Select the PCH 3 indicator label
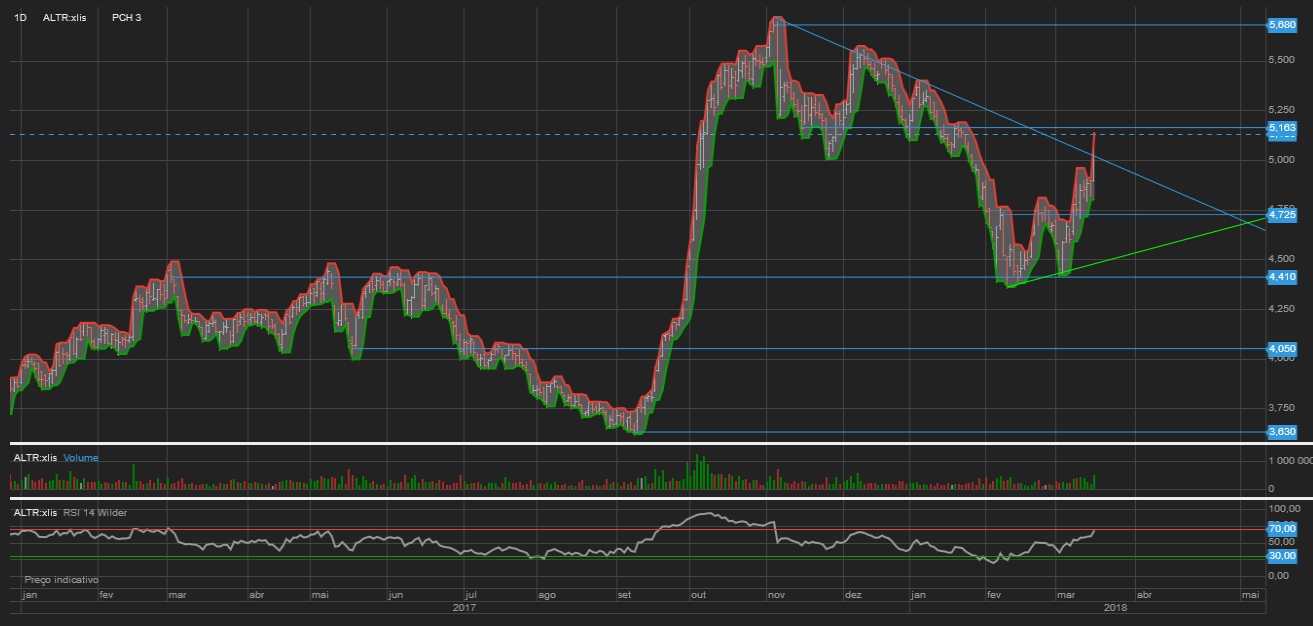The height and width of the screenshot is (626, 1313). [x=127, y=18]
